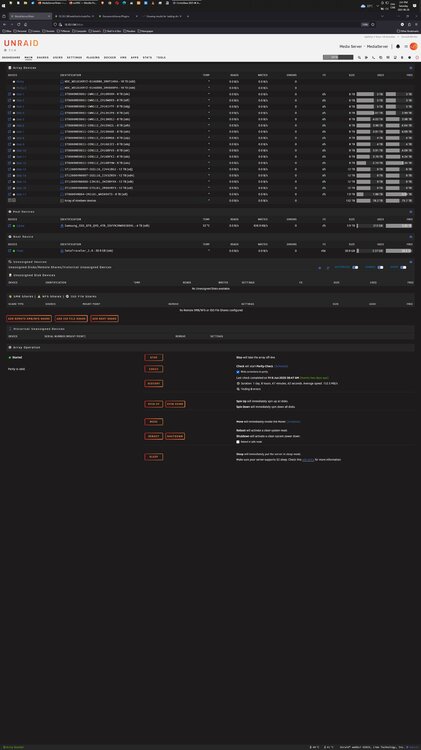This screenshot has height=750, width=421.
Task: Switch to the Docker tab
Action: (x=110, y=57)
